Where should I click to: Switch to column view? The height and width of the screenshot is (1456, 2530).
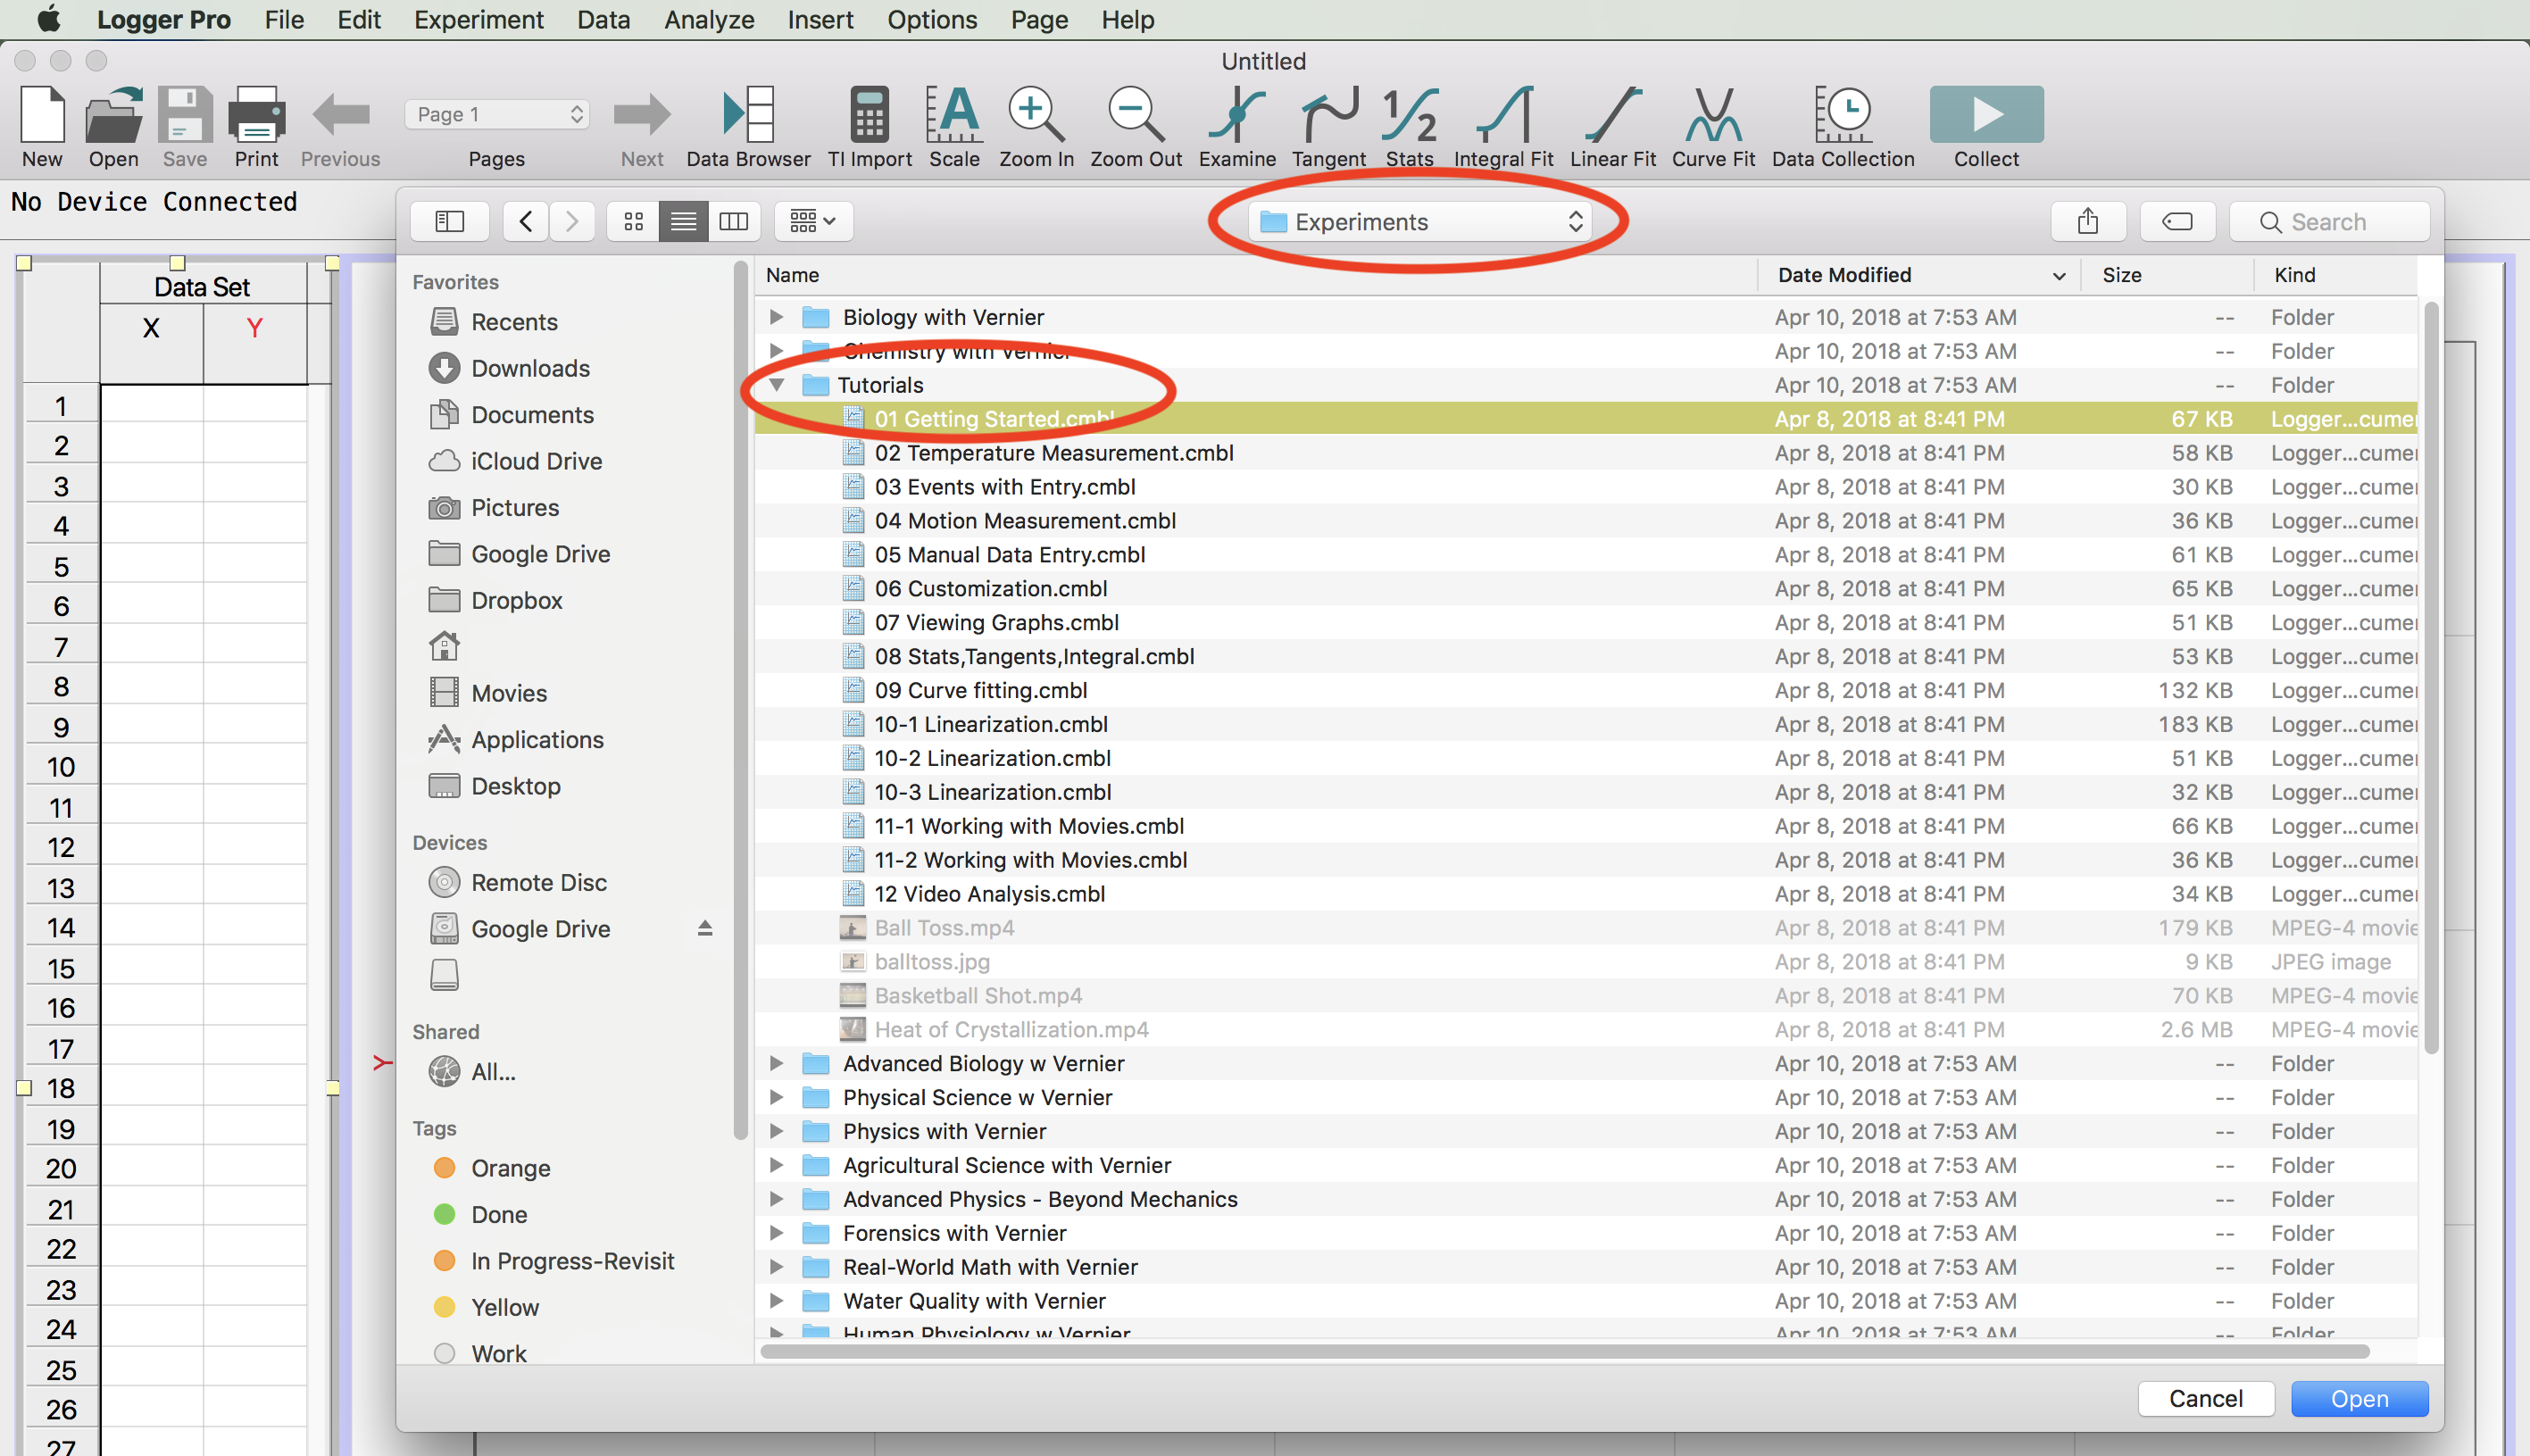click(734, 221)
